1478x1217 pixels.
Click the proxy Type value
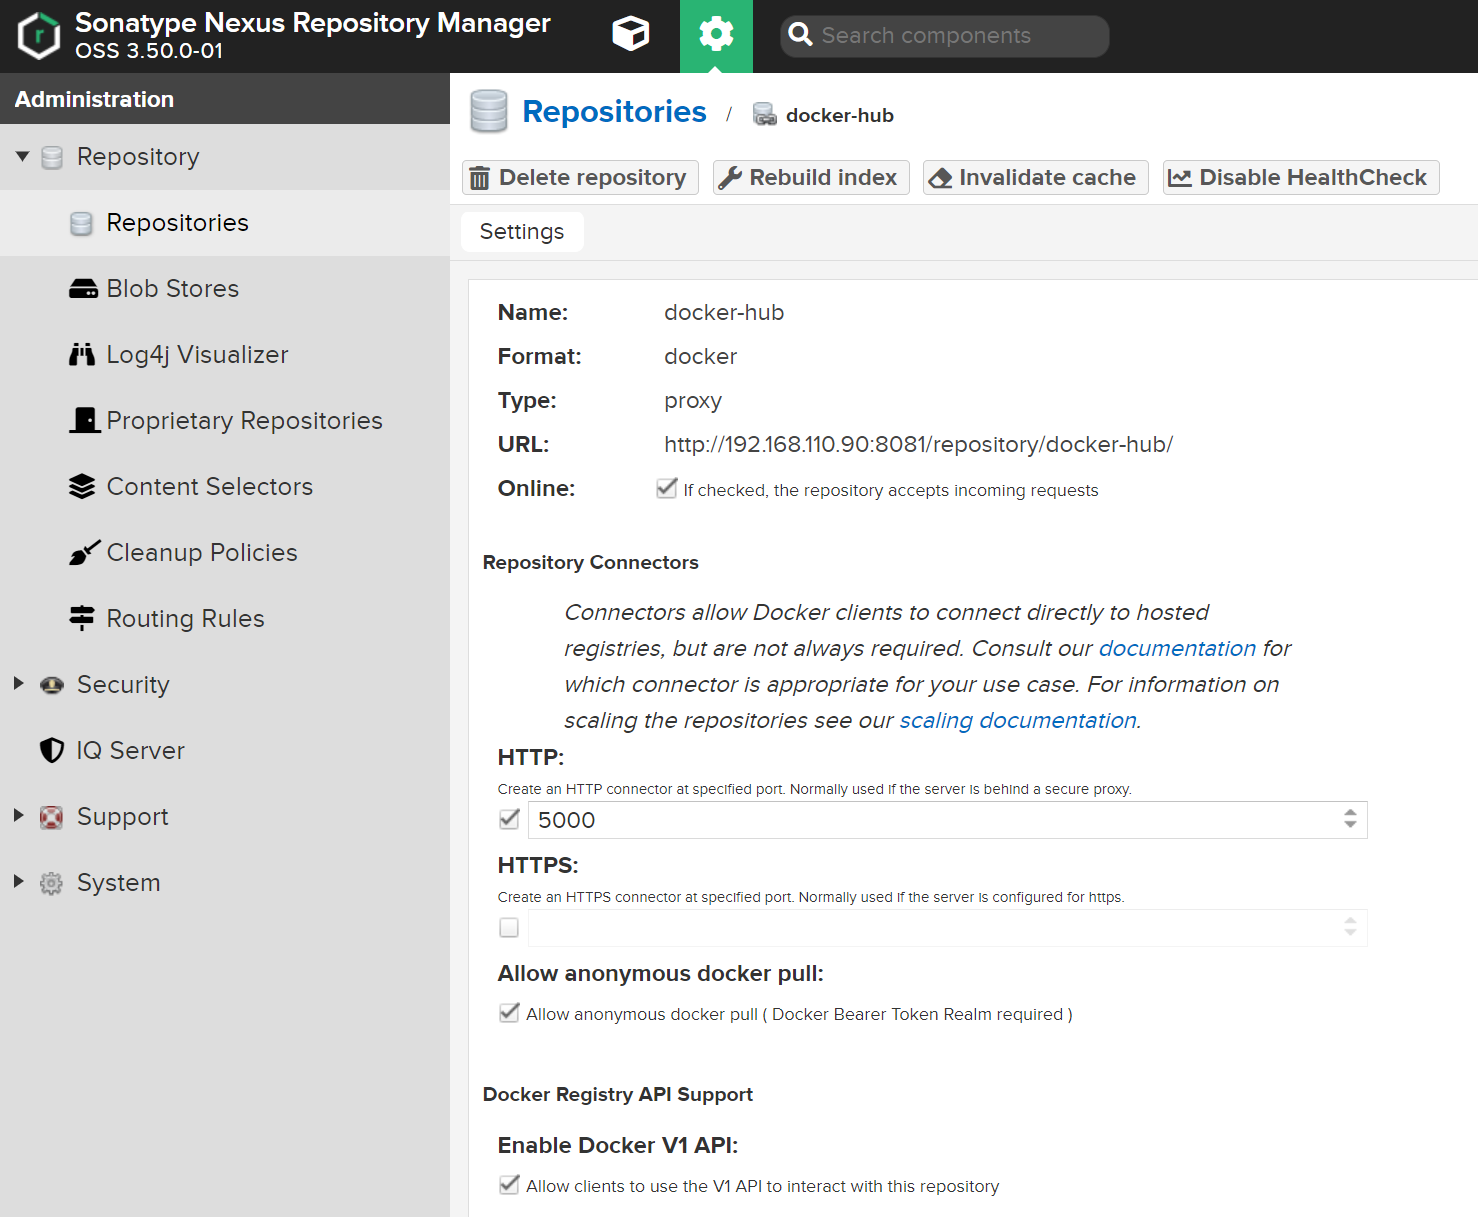click(693, 401)
